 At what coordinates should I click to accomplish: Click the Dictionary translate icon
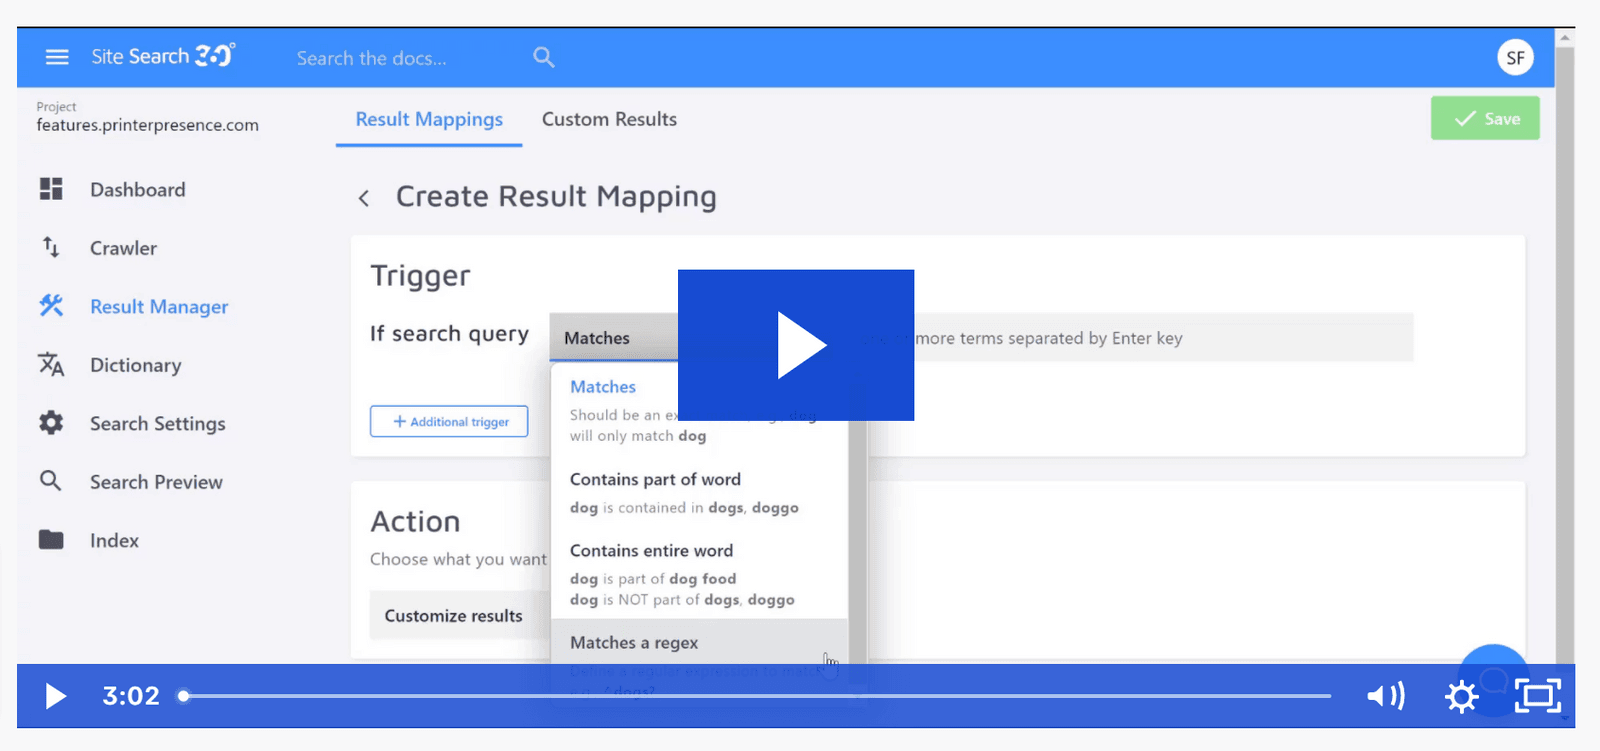51,364
